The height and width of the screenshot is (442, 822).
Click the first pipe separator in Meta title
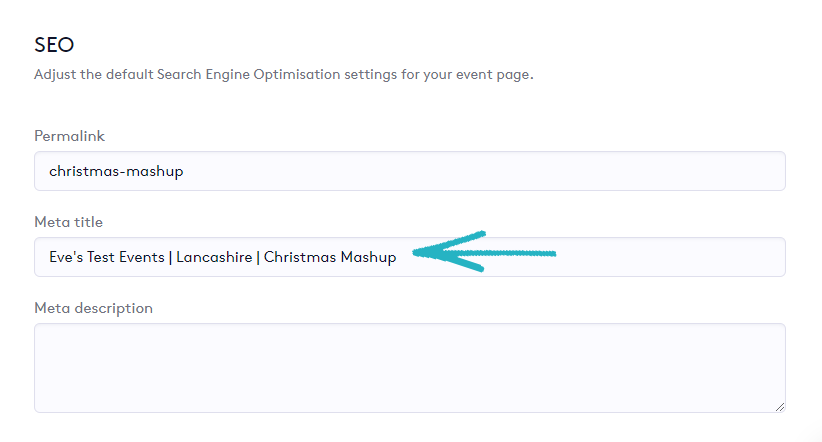171,257
